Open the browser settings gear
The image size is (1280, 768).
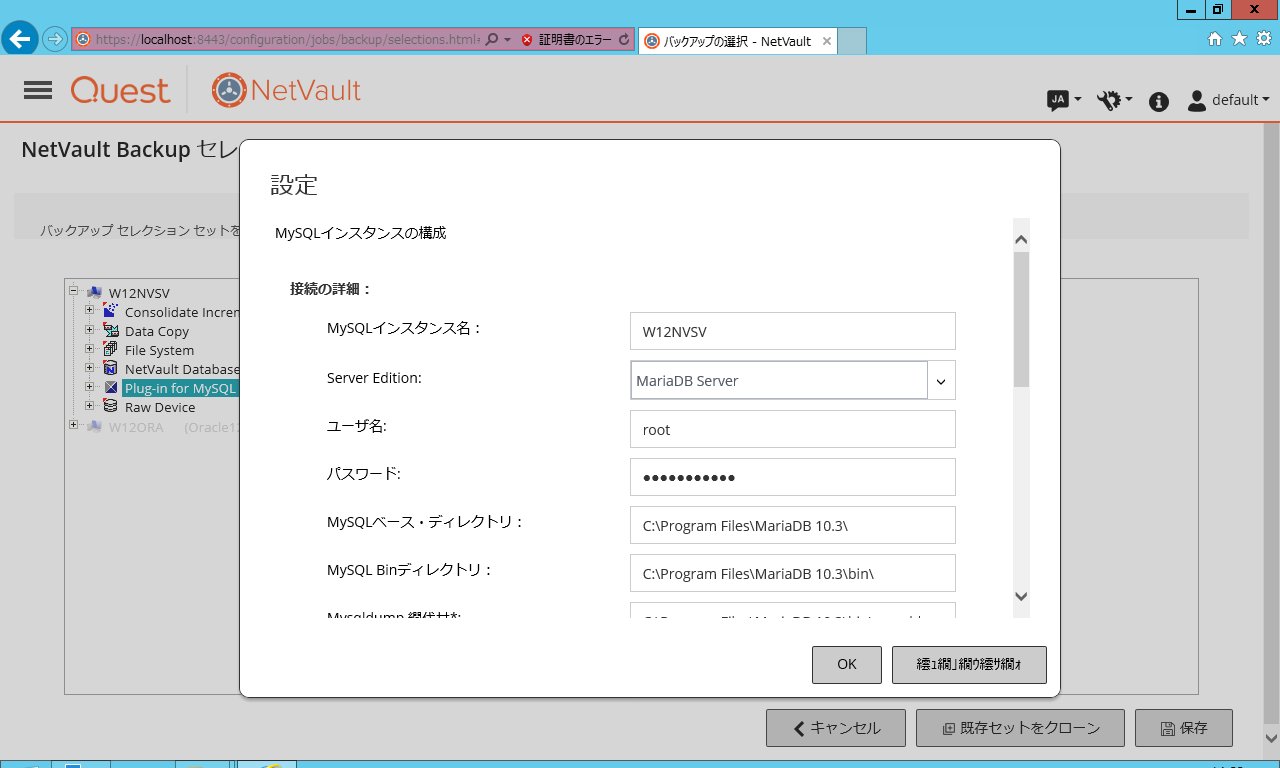click(1262, 39)
